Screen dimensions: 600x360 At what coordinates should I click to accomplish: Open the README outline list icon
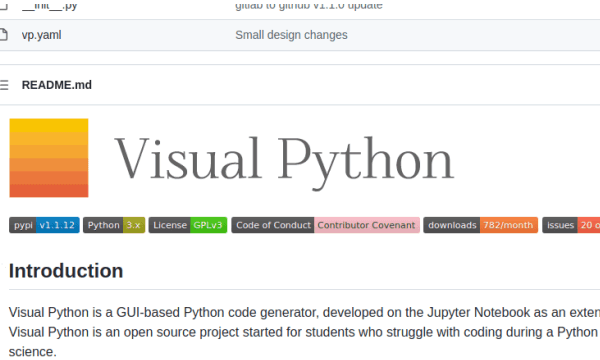coord(4,85)
